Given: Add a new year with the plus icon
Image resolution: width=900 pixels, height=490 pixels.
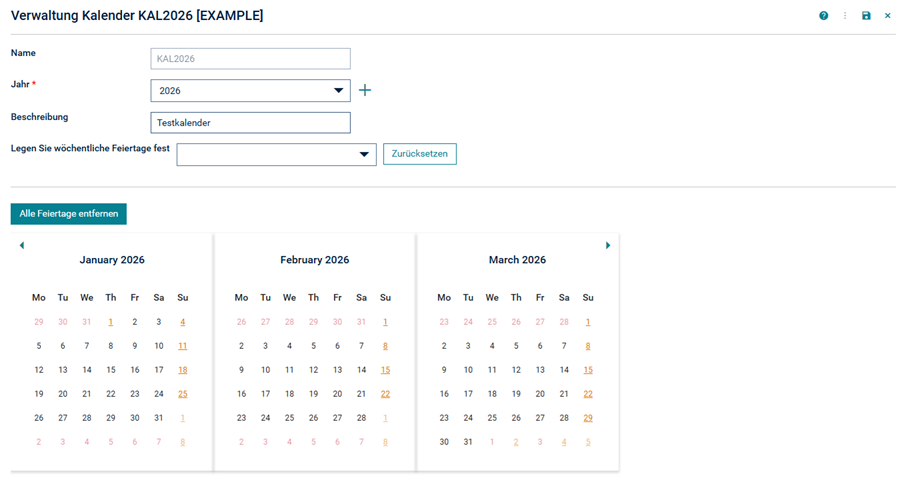Looking at the screenshot, I should pos(365,90).
